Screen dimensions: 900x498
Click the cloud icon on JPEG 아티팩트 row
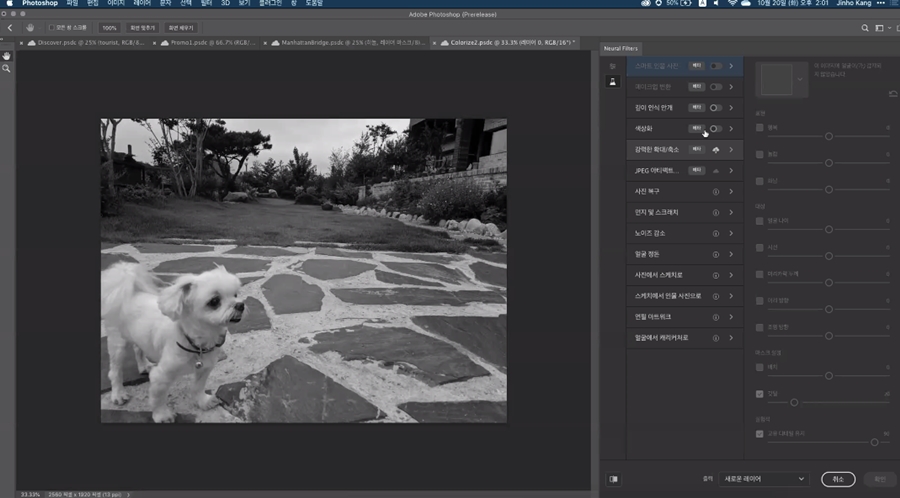716,171
